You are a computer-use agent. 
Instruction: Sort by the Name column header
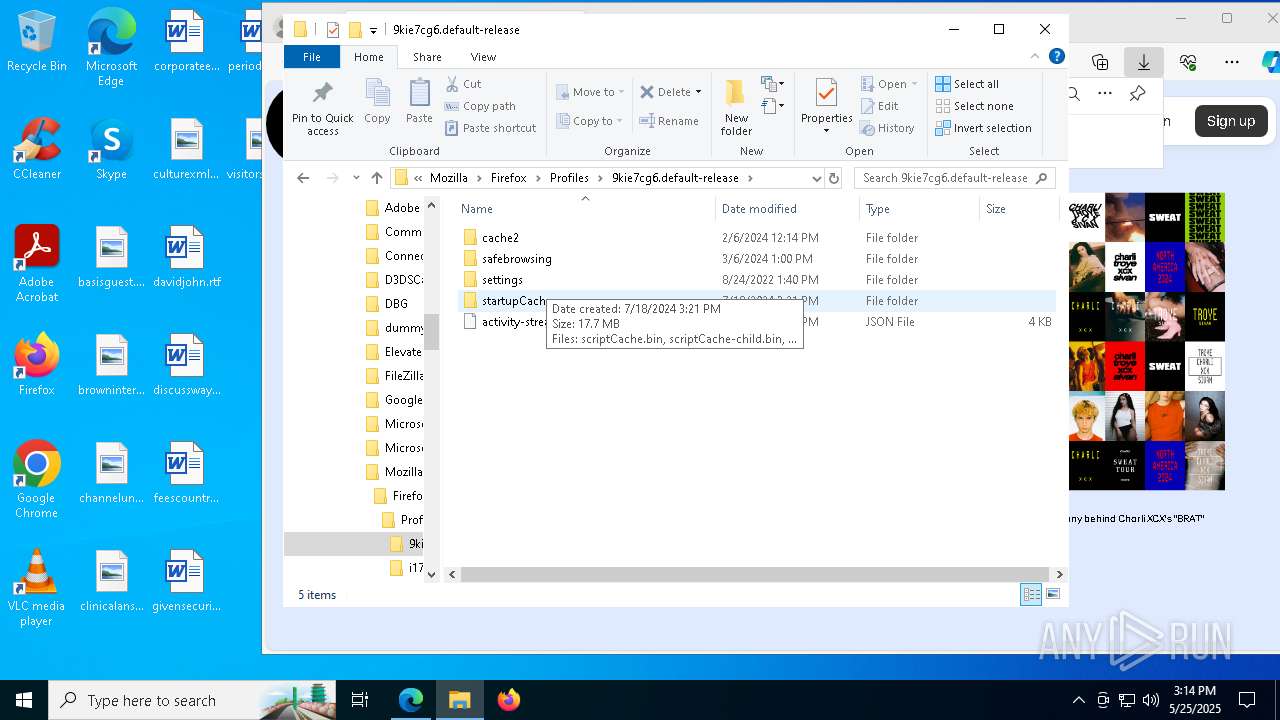click(585, 209)
